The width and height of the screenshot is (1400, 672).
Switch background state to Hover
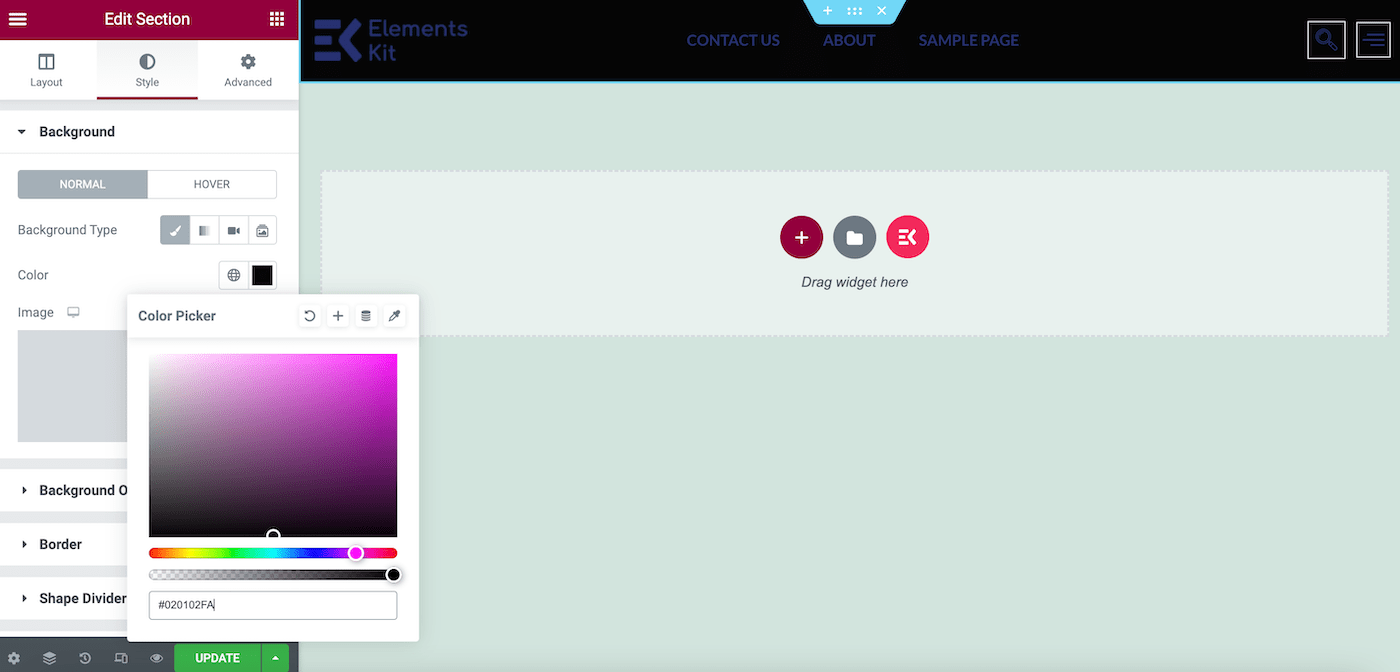[211, 184]
